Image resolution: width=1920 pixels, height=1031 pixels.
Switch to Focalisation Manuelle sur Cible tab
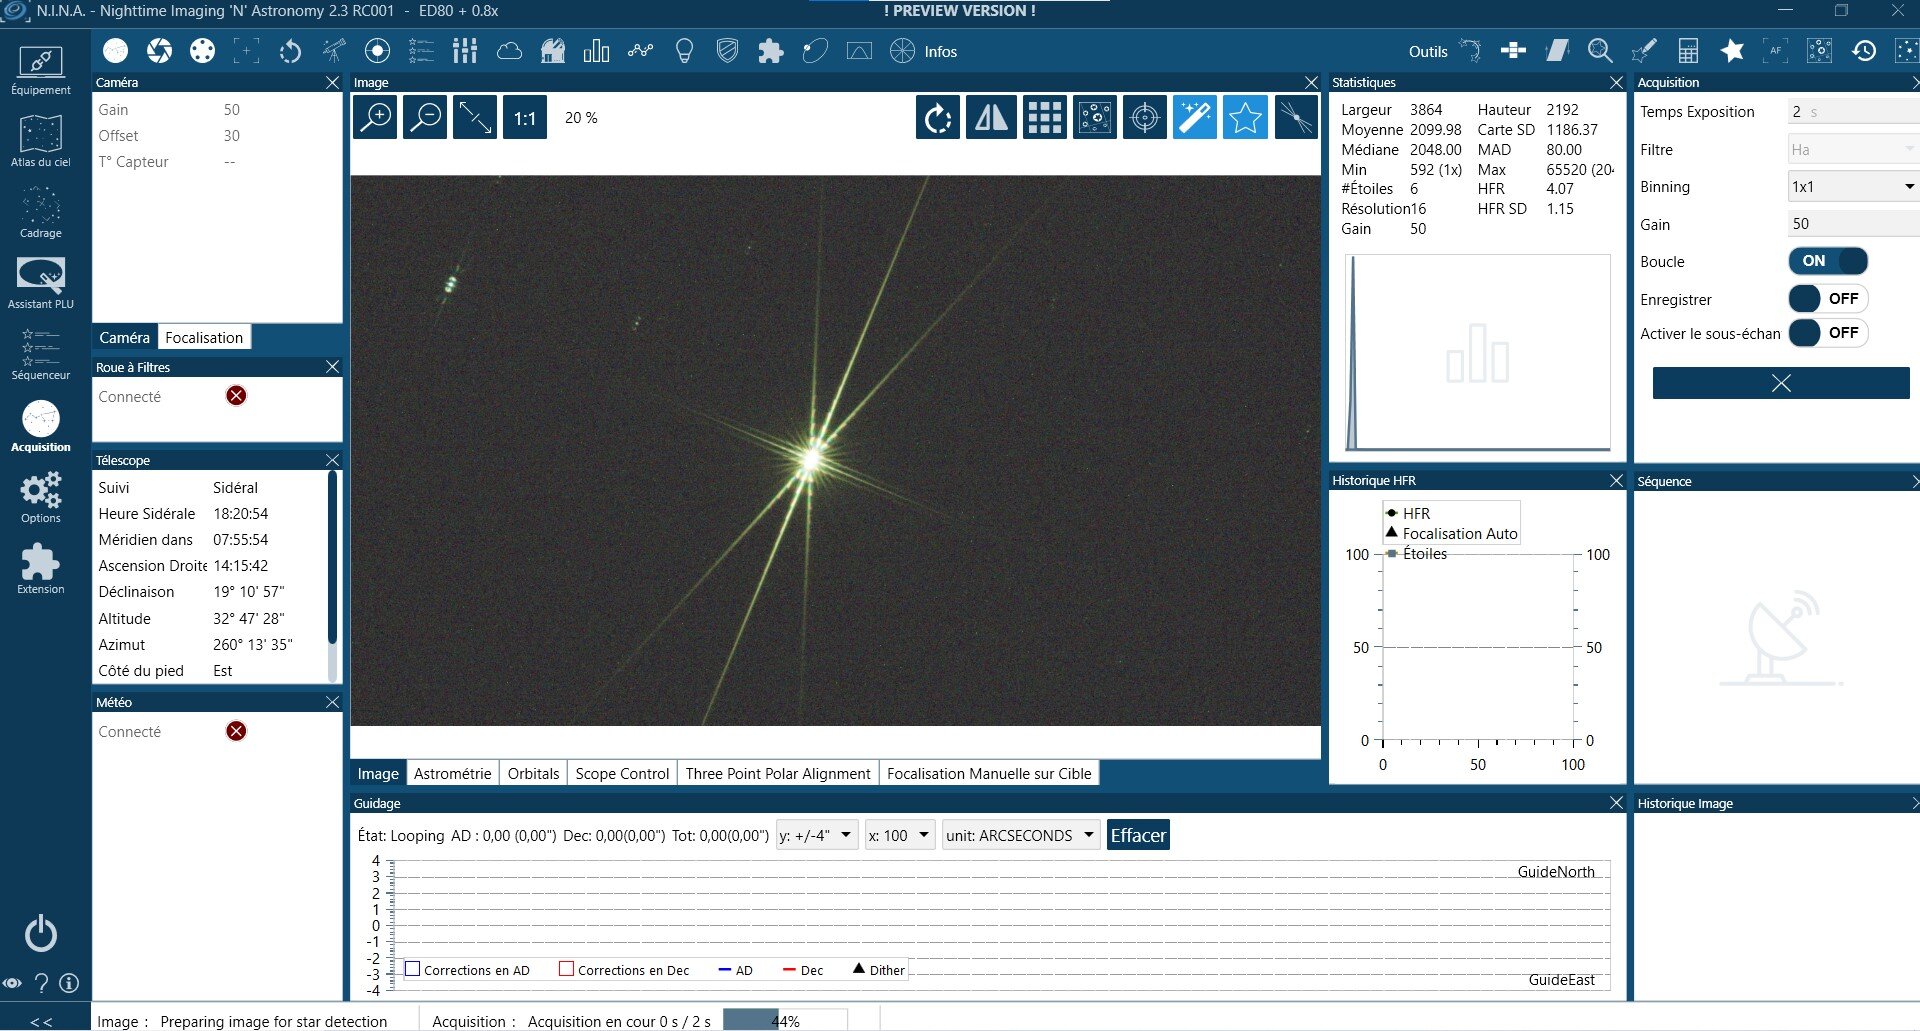click(989, 773)
